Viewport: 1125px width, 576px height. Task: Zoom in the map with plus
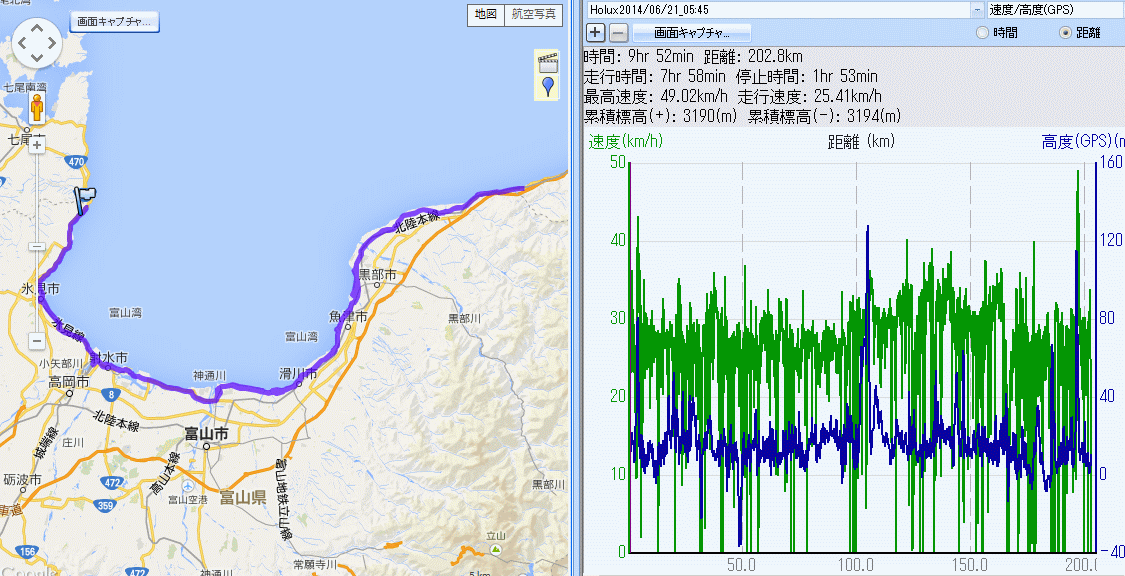tap(37, 145)
